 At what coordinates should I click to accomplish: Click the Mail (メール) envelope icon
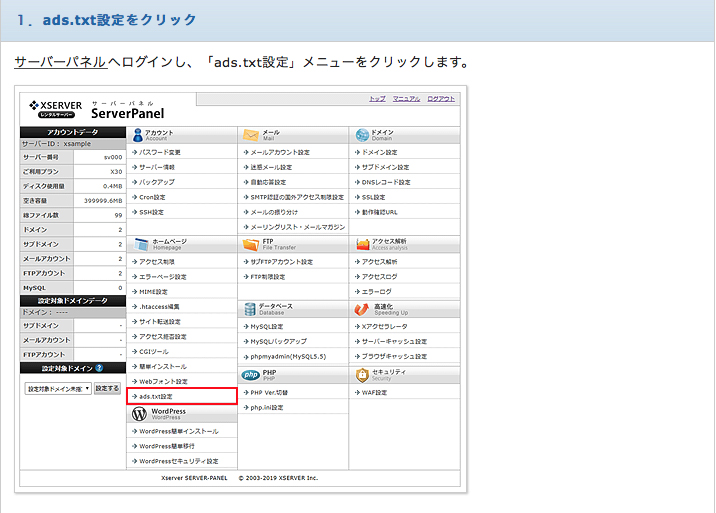tap(251, 135)
